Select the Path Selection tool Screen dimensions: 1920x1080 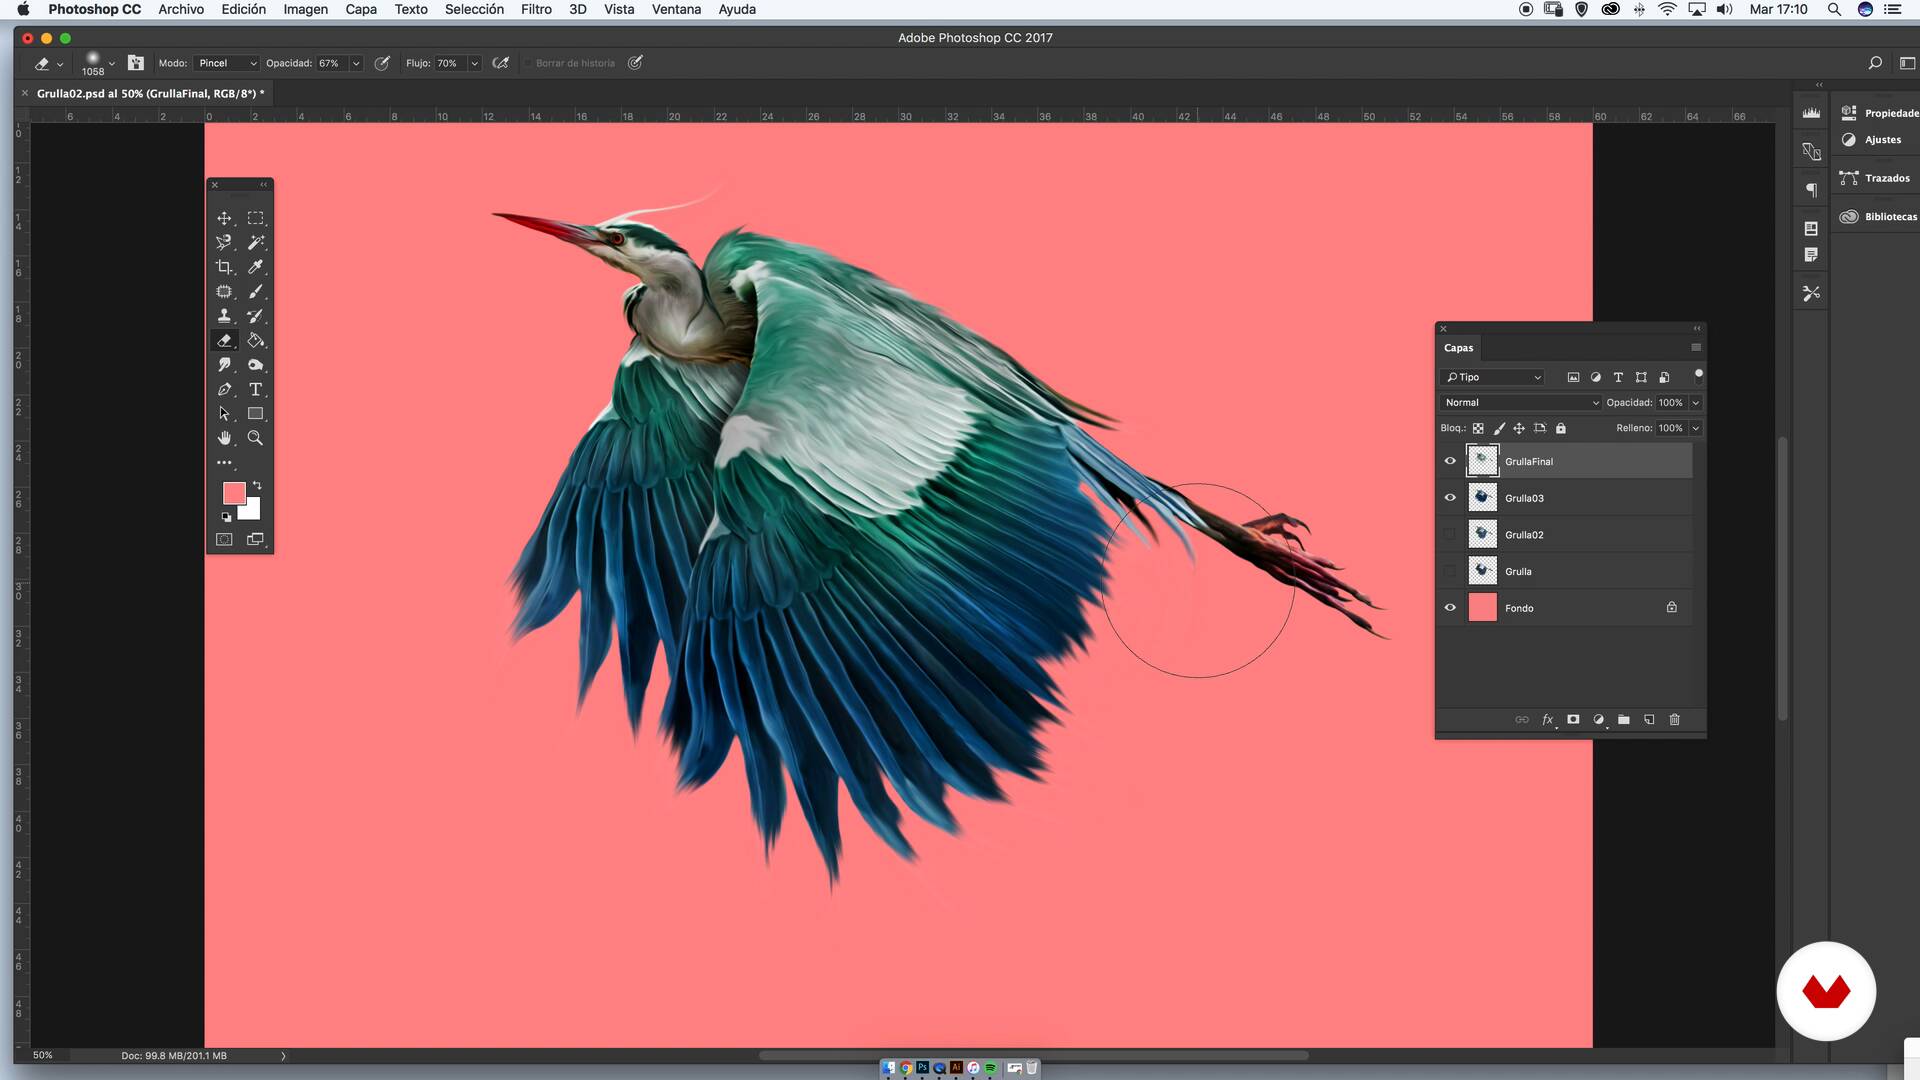tap(224, 413)
